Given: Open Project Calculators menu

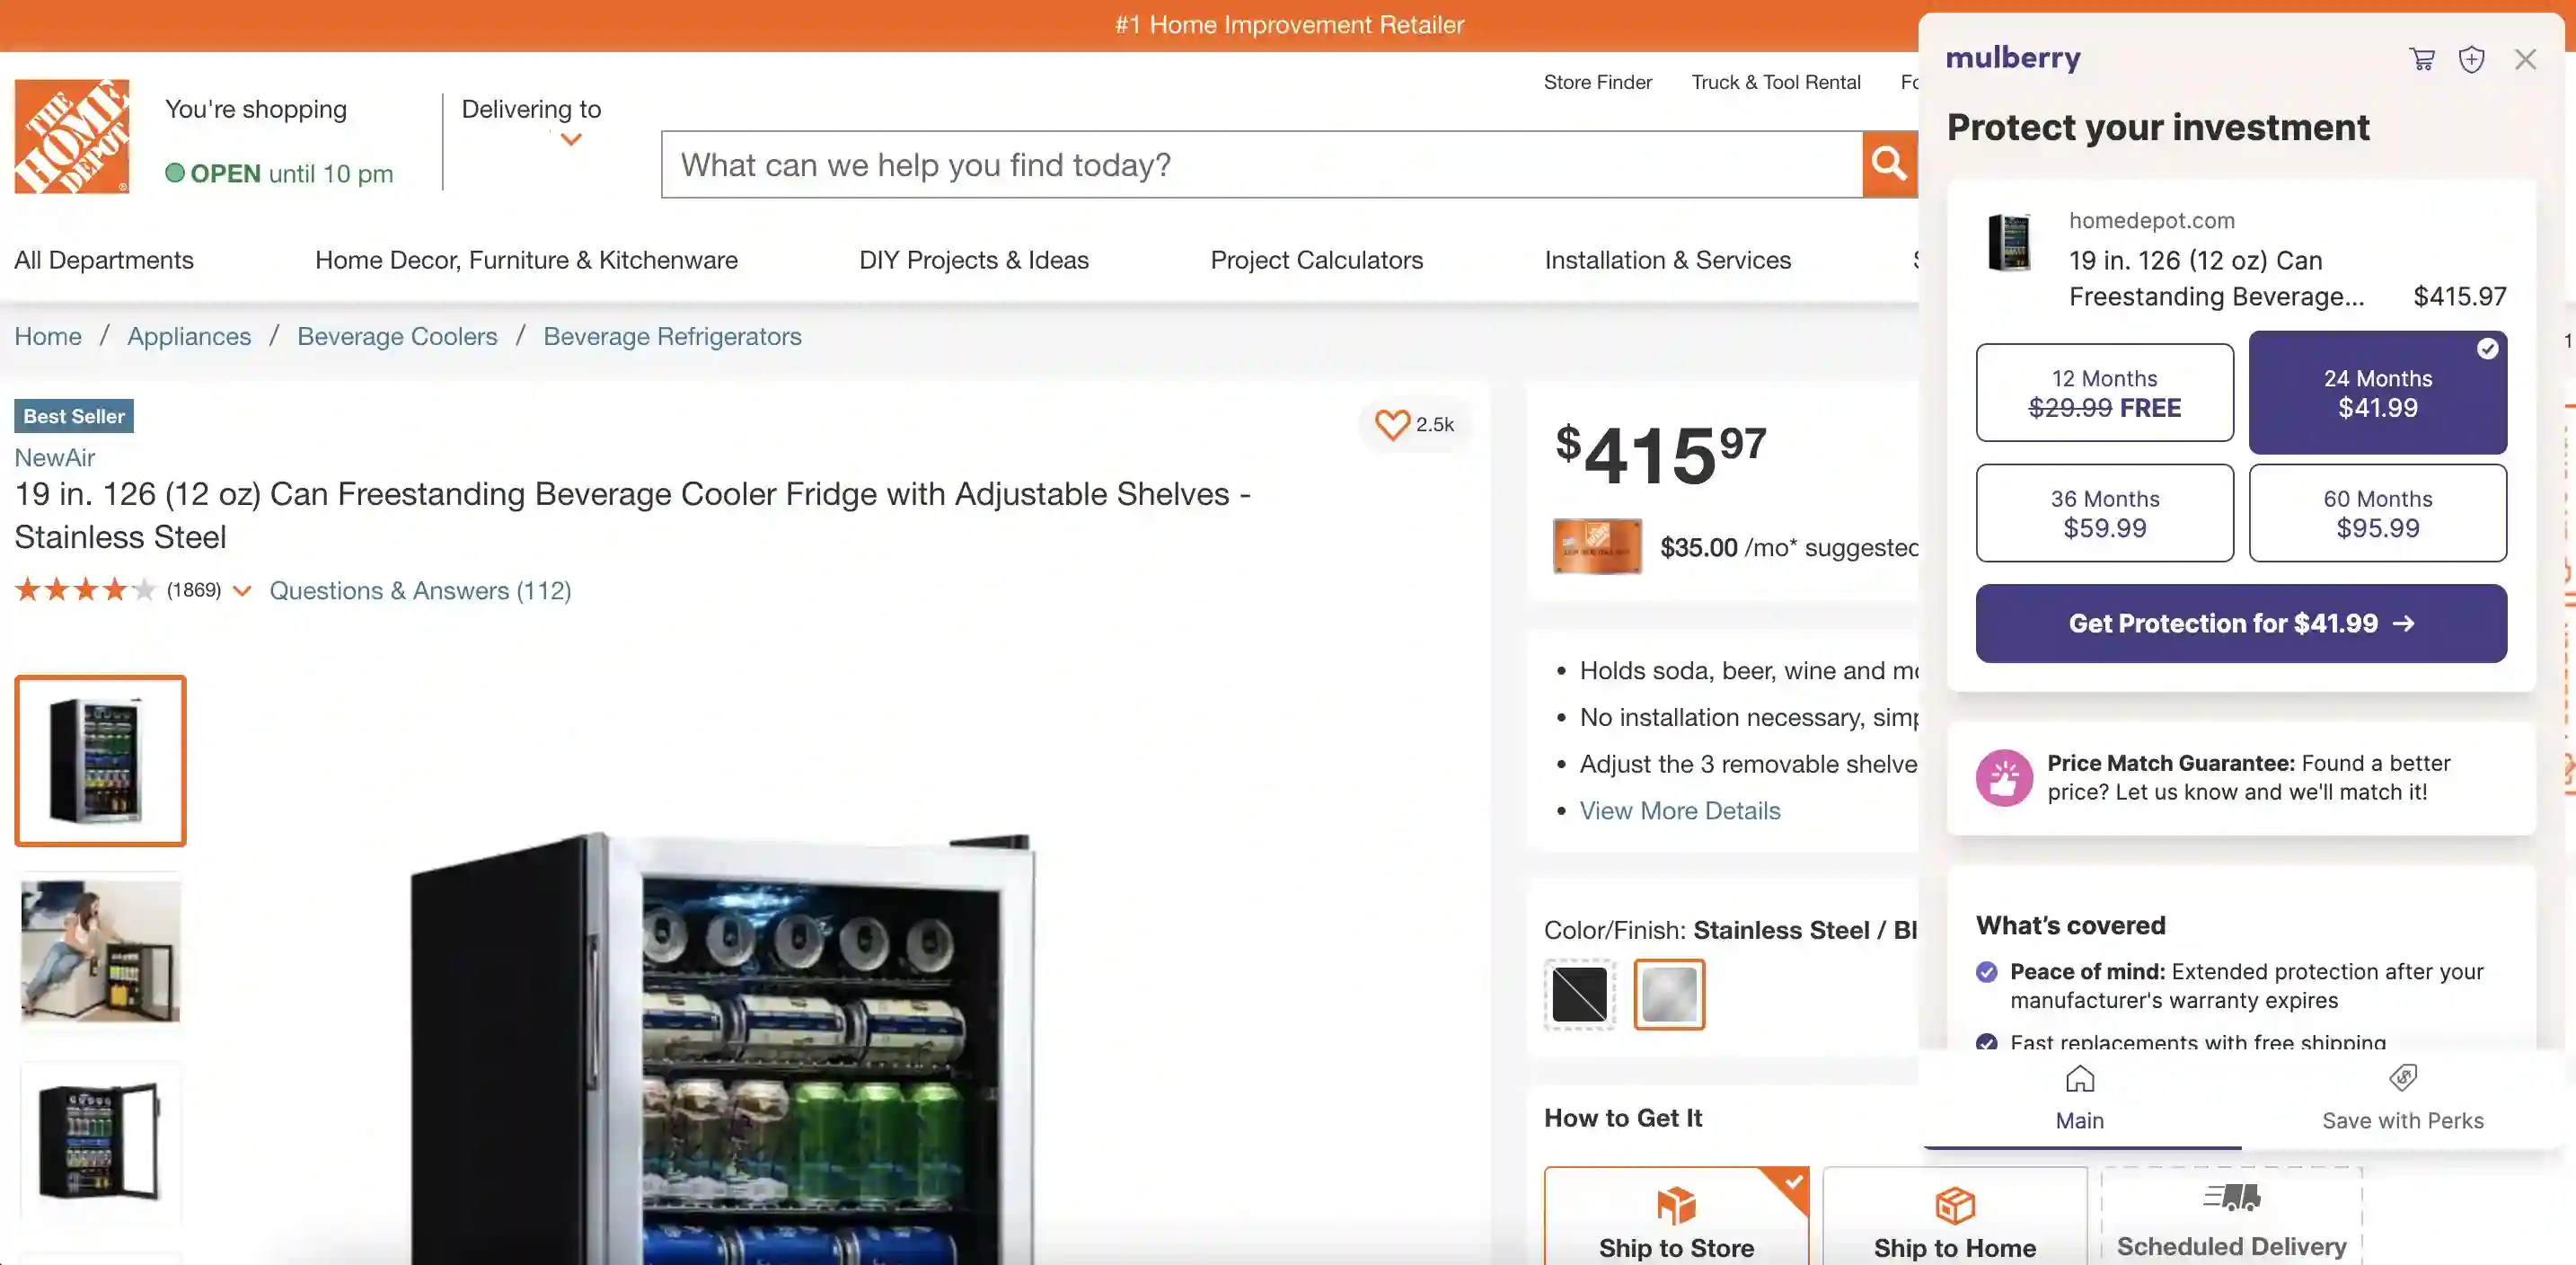Looking at the screenshot, I should tap(1317, 260).
